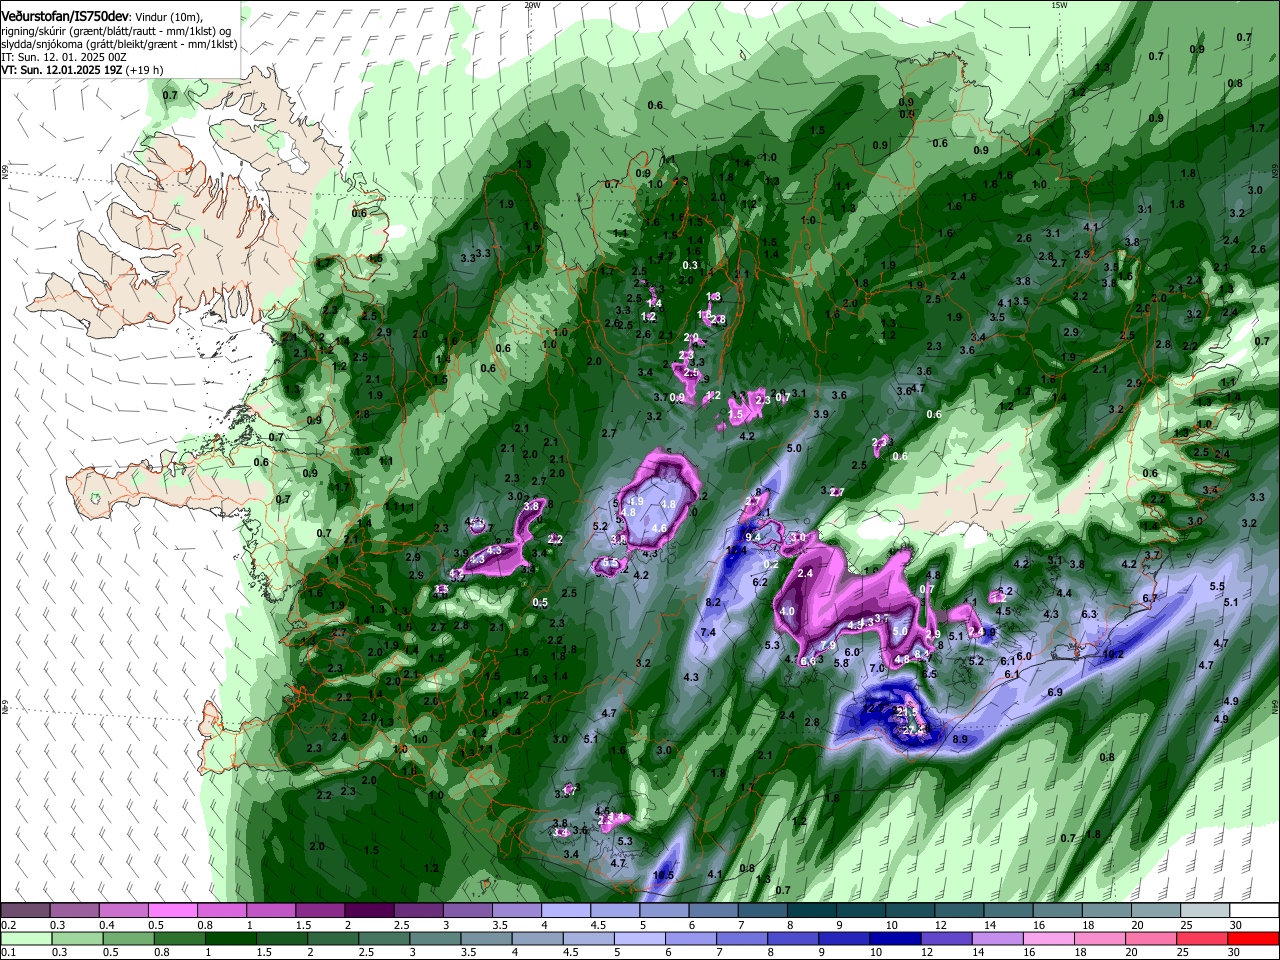The image size is (1280, 960).
Task: Click the 15W longitude label at top
Action: point(1059,5)
